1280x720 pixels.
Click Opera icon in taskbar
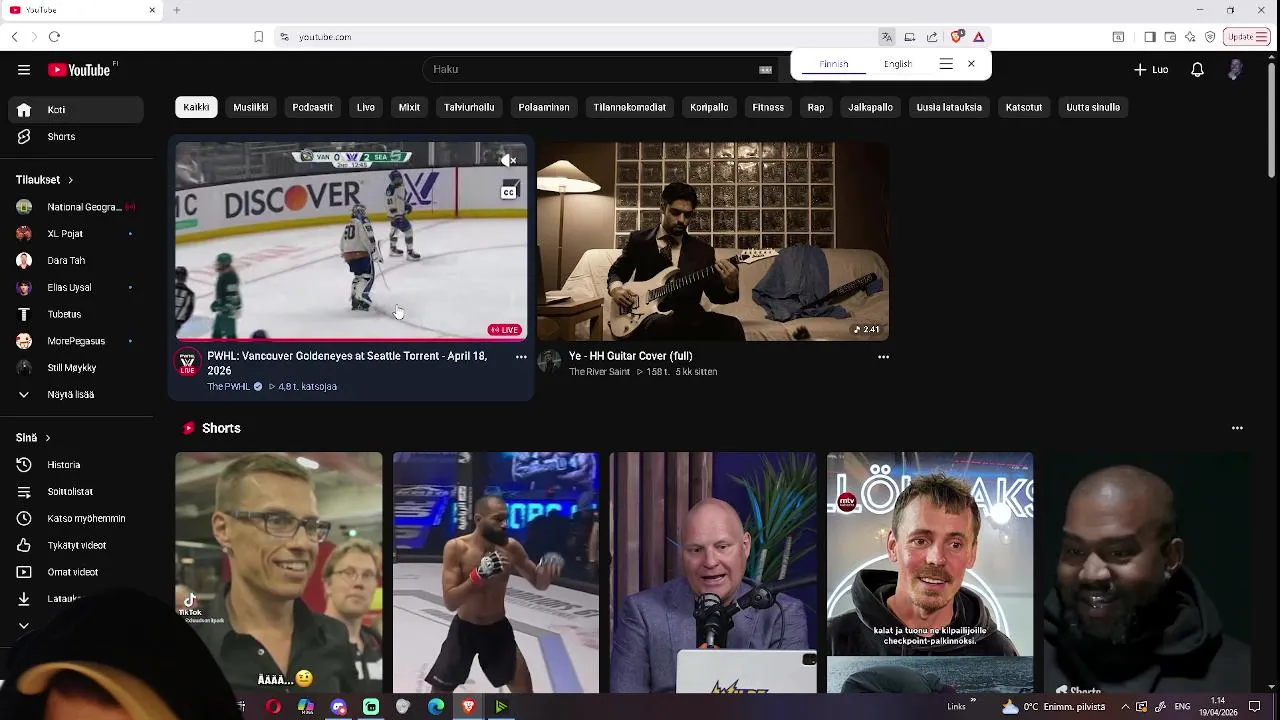[x=273, y=707]
